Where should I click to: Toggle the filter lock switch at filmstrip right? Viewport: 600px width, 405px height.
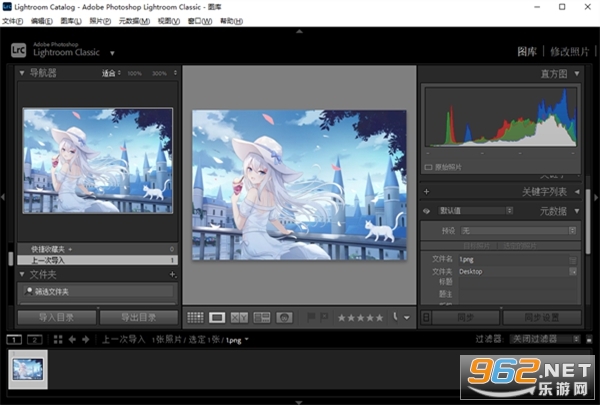pyautogui.click(x=589, y=339)
